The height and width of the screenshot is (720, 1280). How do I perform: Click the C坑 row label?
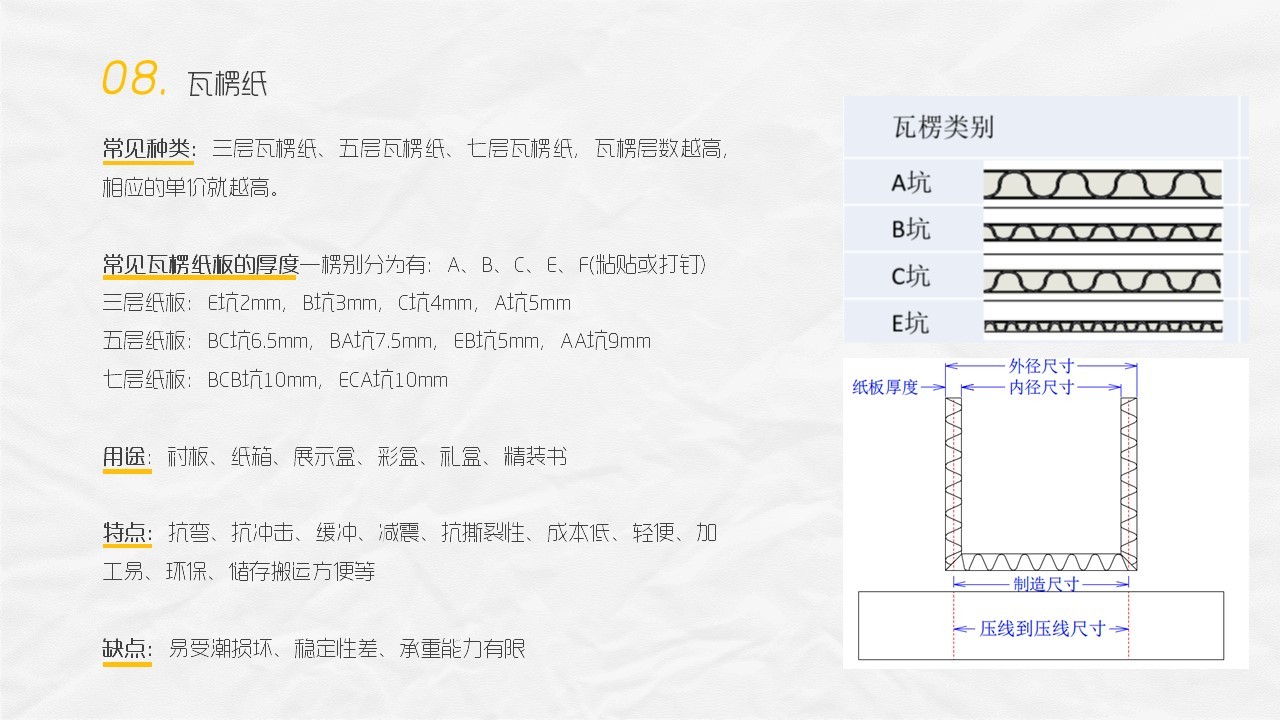(x=911, y=276)
